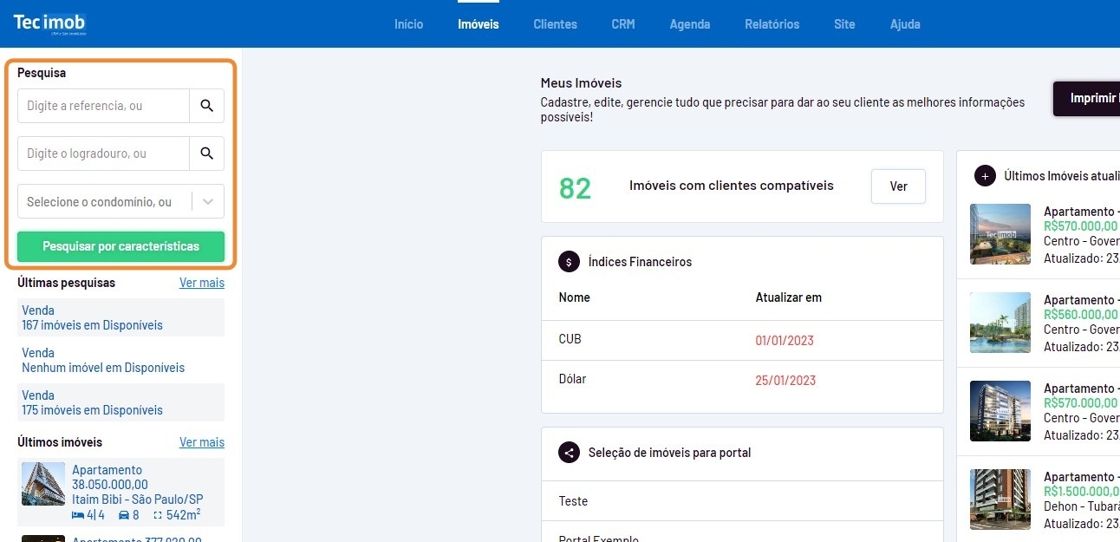Click the share icon beside Seleção de imóveis

pos(569,453)
